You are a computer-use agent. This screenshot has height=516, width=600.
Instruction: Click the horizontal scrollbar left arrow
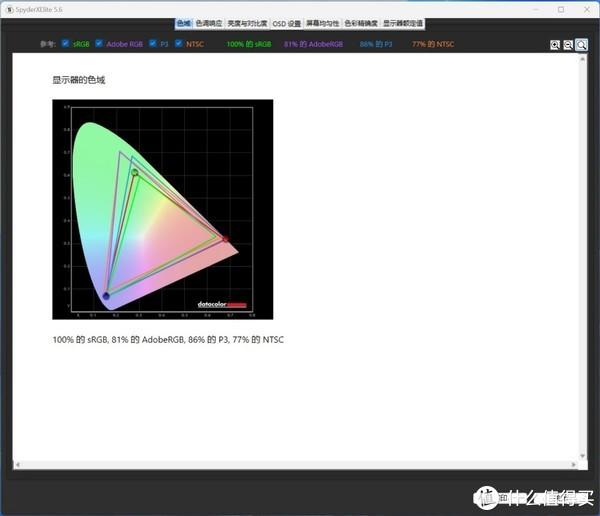(x=17, y=465)
